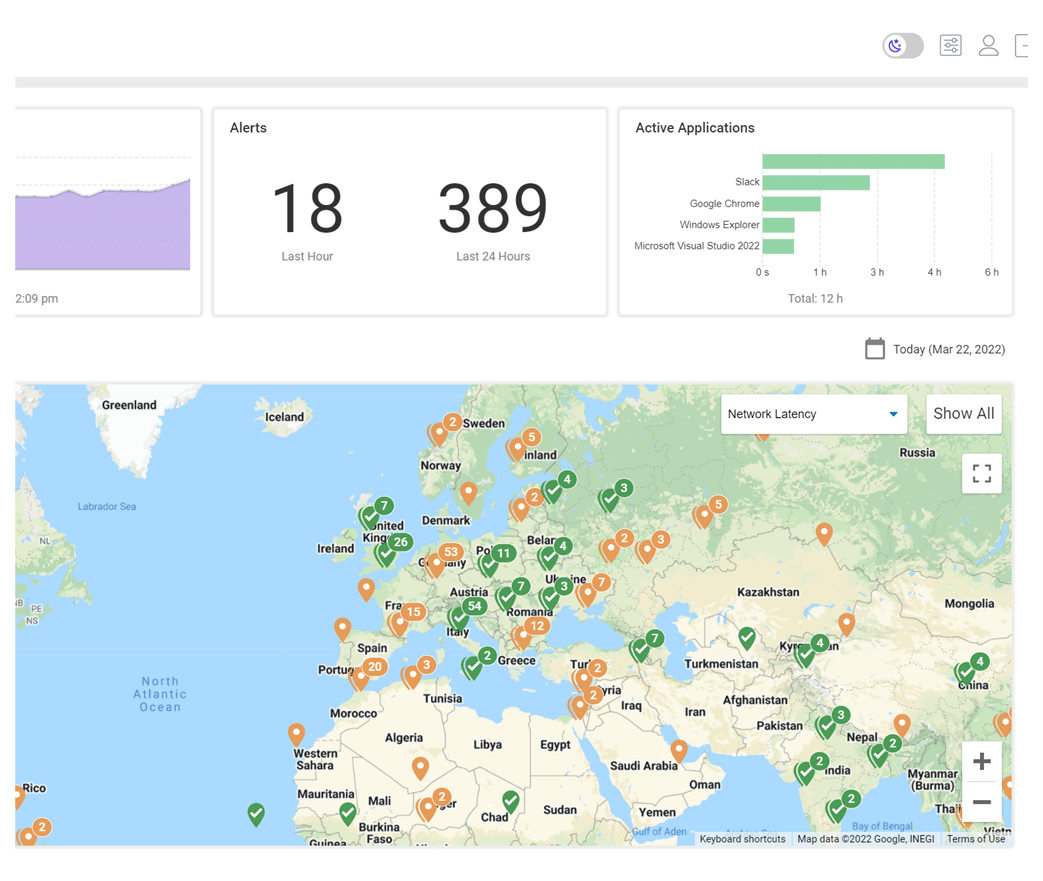Click the calendar date picker icon
Screen dimensions: 1043x881
click(x=875, y=349)
